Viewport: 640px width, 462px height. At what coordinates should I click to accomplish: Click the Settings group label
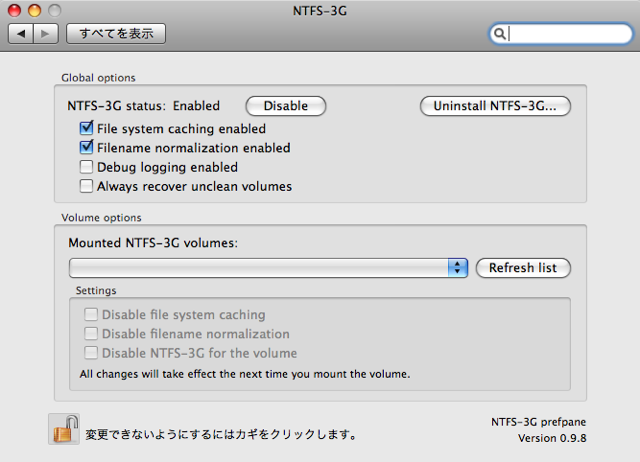(x=96, y=291)
